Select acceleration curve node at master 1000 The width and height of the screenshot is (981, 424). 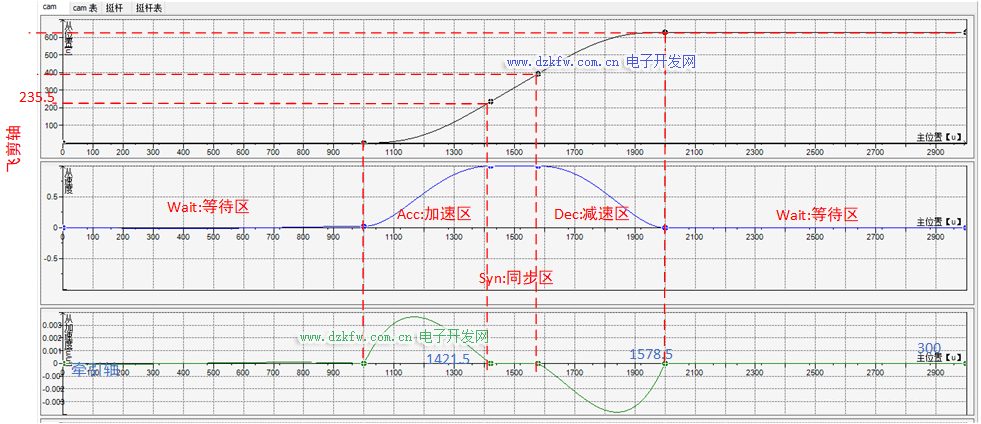(363, 363)
